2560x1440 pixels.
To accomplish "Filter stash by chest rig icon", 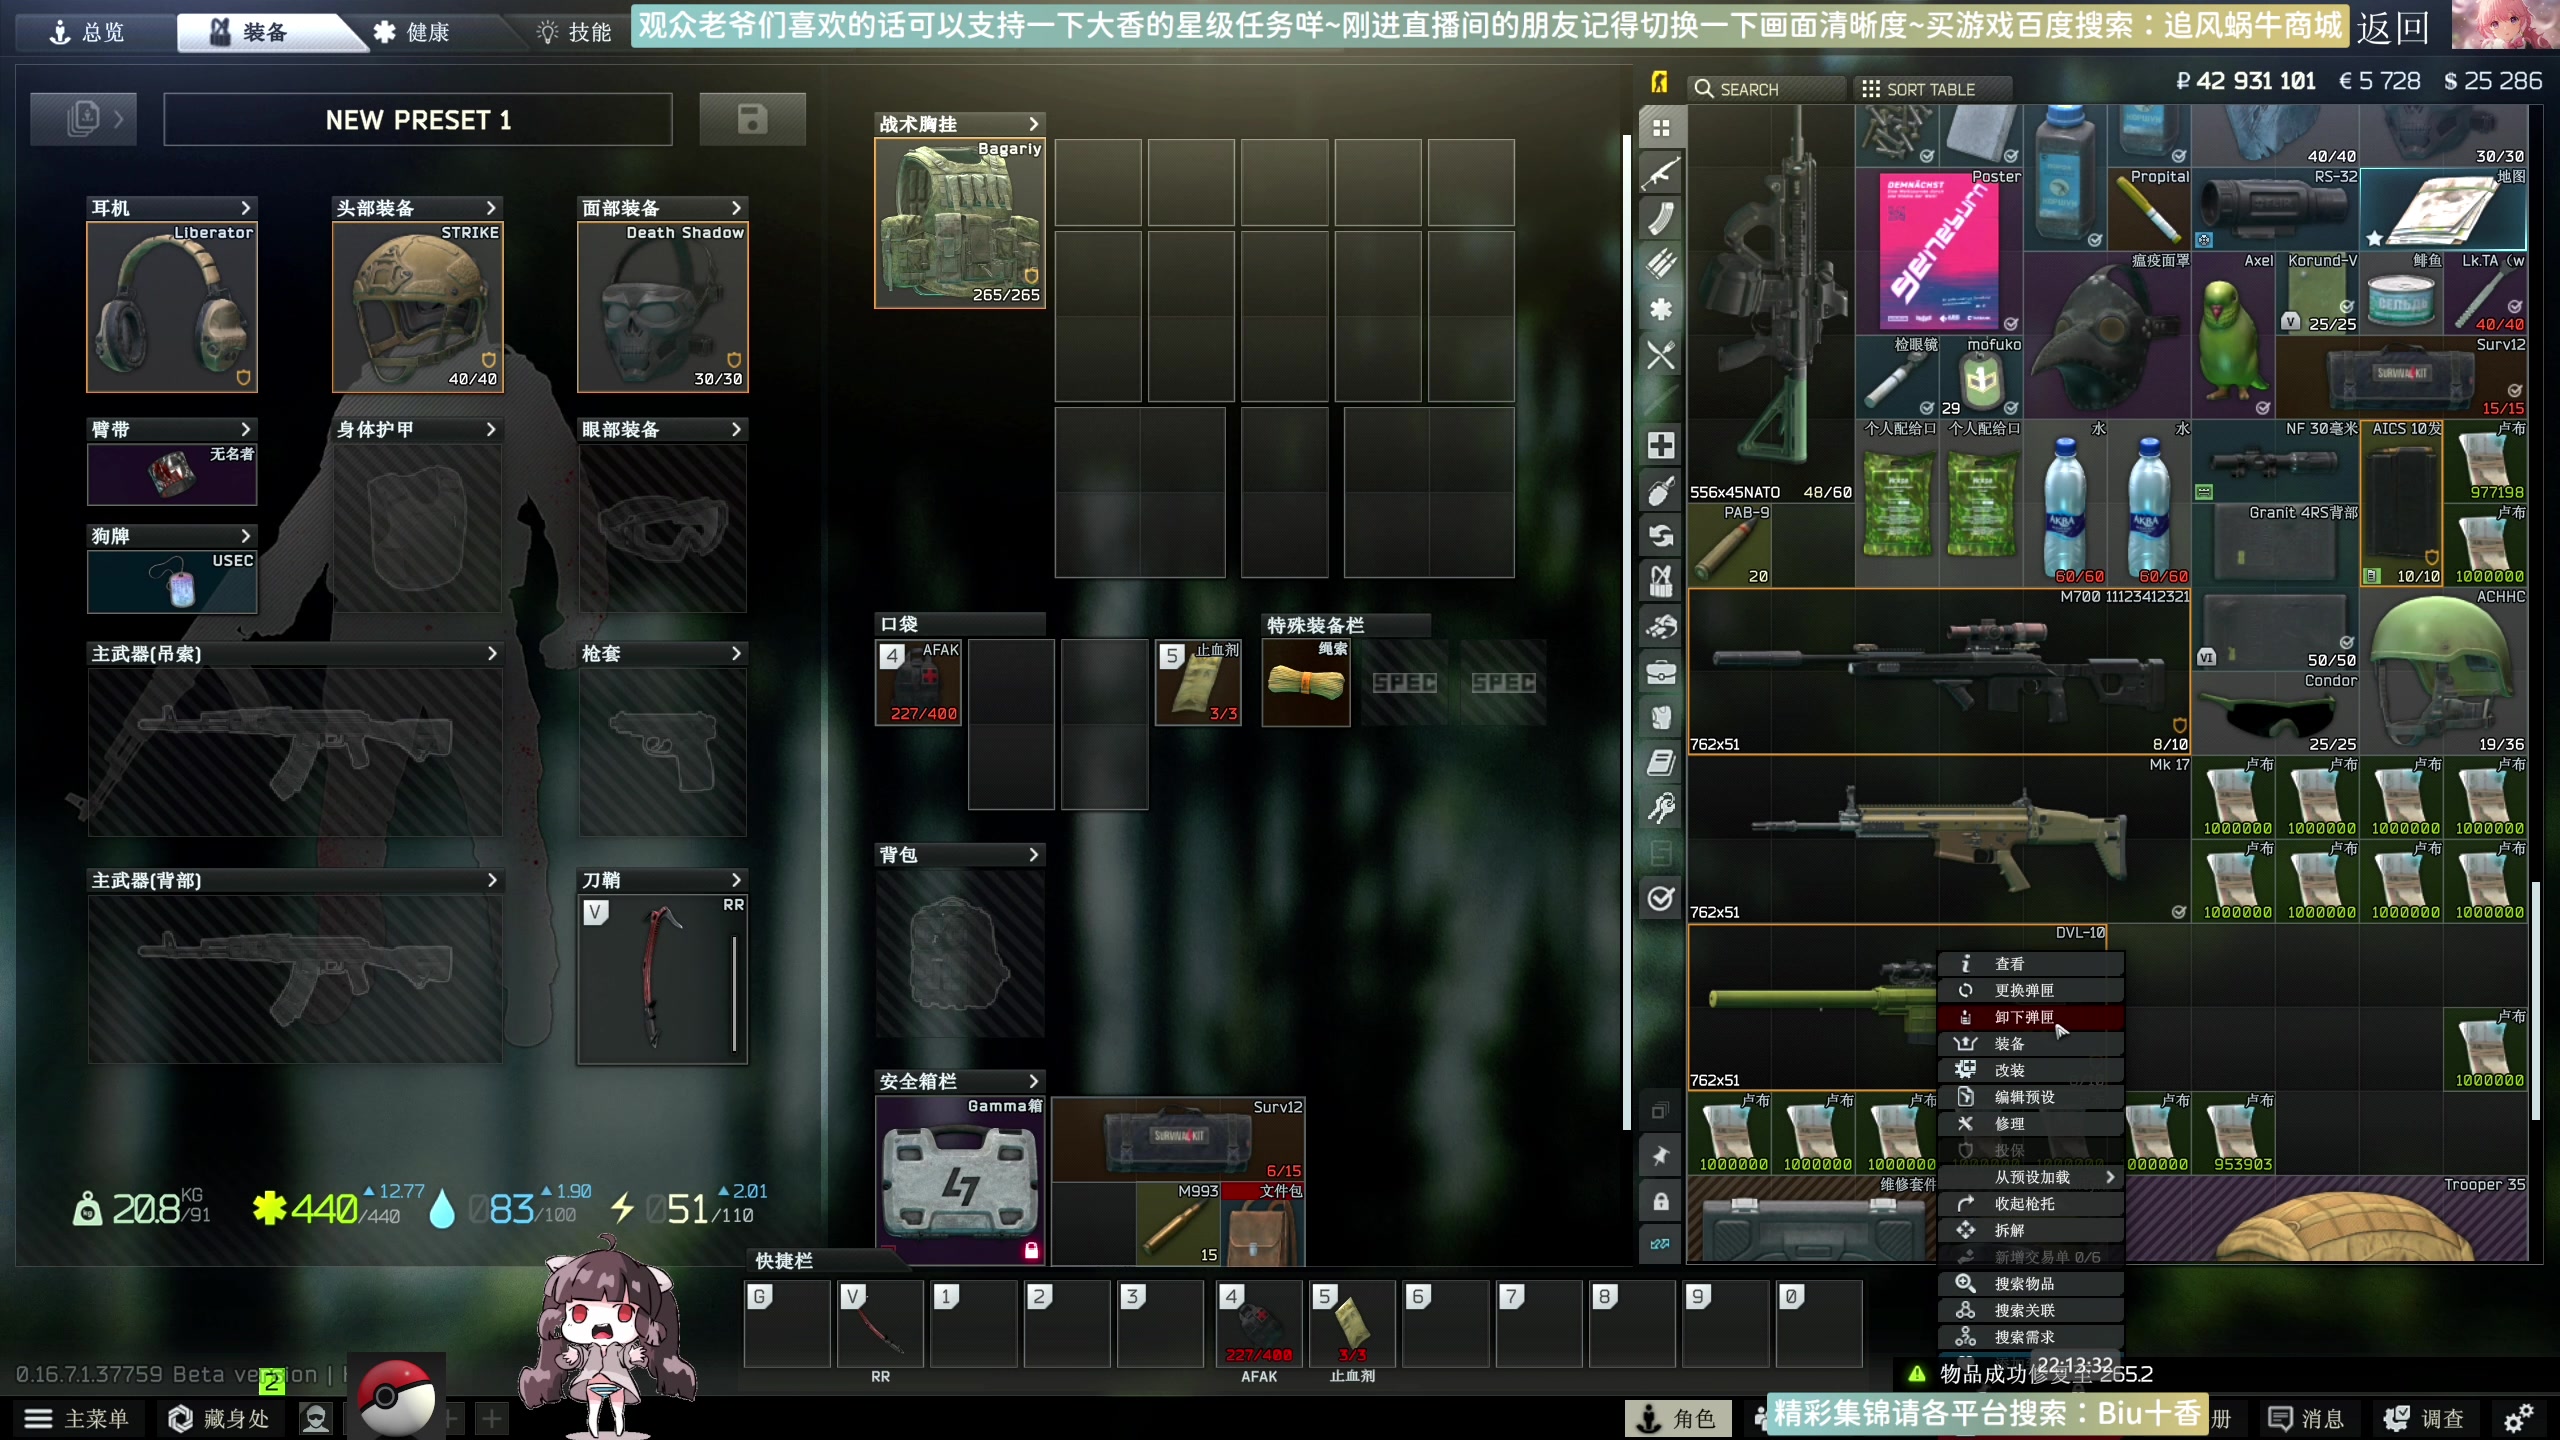I will coord(1660,581).
